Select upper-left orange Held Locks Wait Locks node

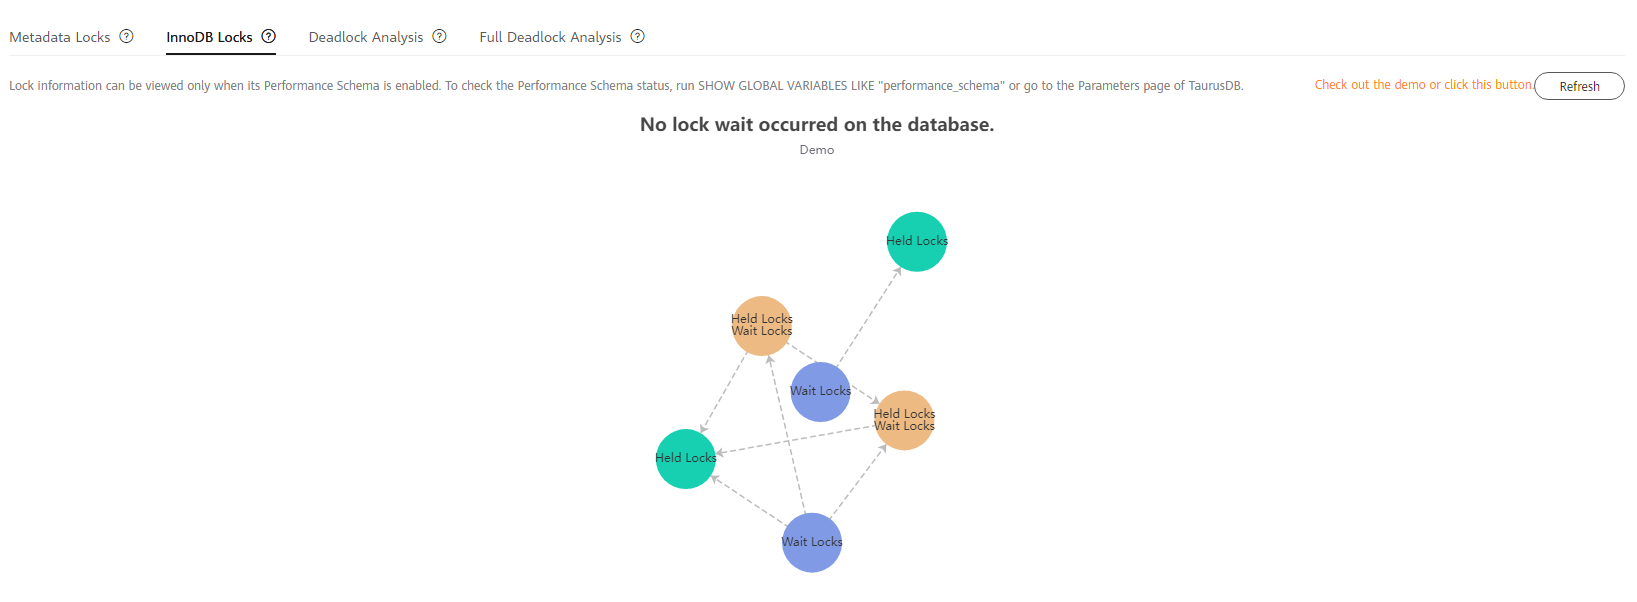point(762,326)
